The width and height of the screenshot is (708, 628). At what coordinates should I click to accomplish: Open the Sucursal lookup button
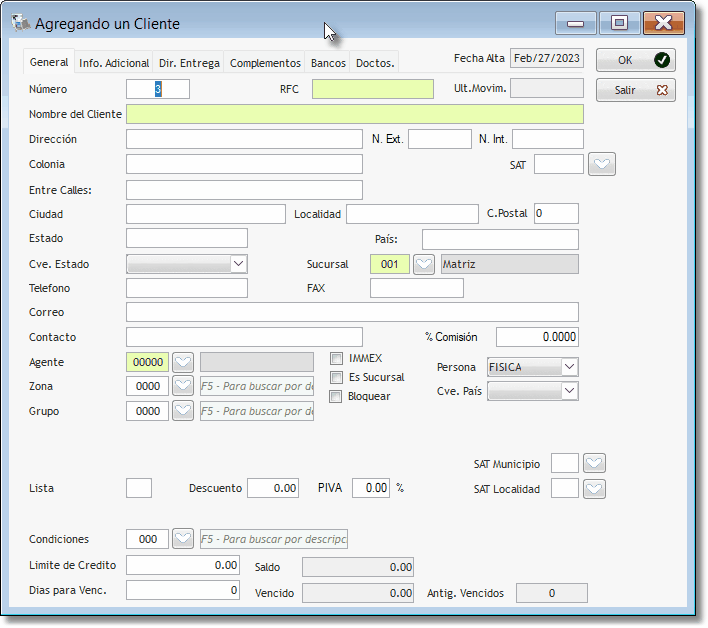tap(424, 264)
